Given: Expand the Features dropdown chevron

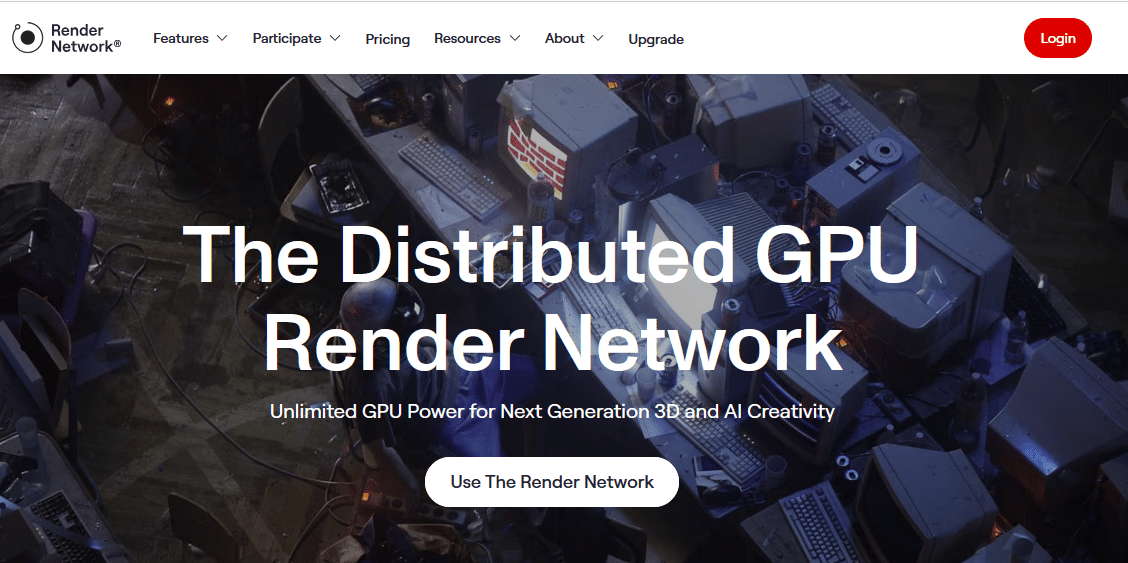Looking at the screenshot, I should 222,38.
